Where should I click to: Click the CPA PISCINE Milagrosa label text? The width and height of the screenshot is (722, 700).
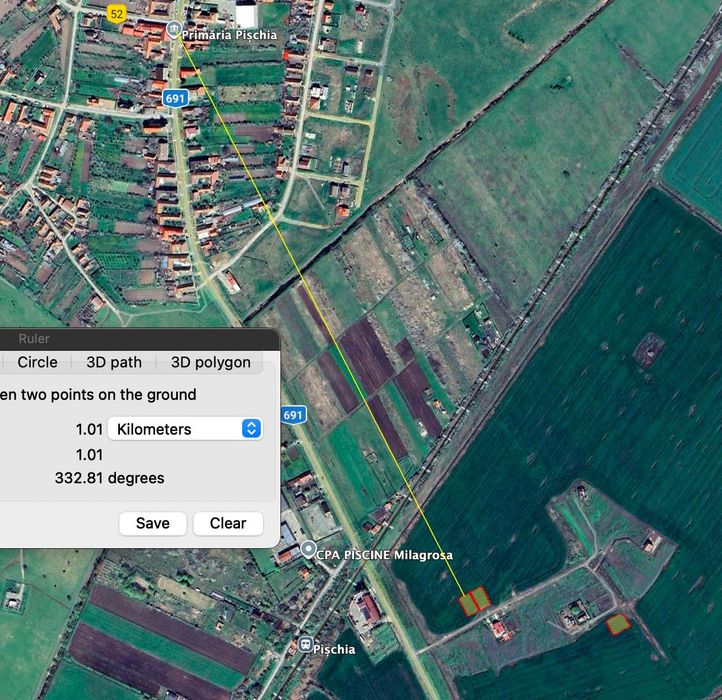pyautogui.click(x=384, y=555)
